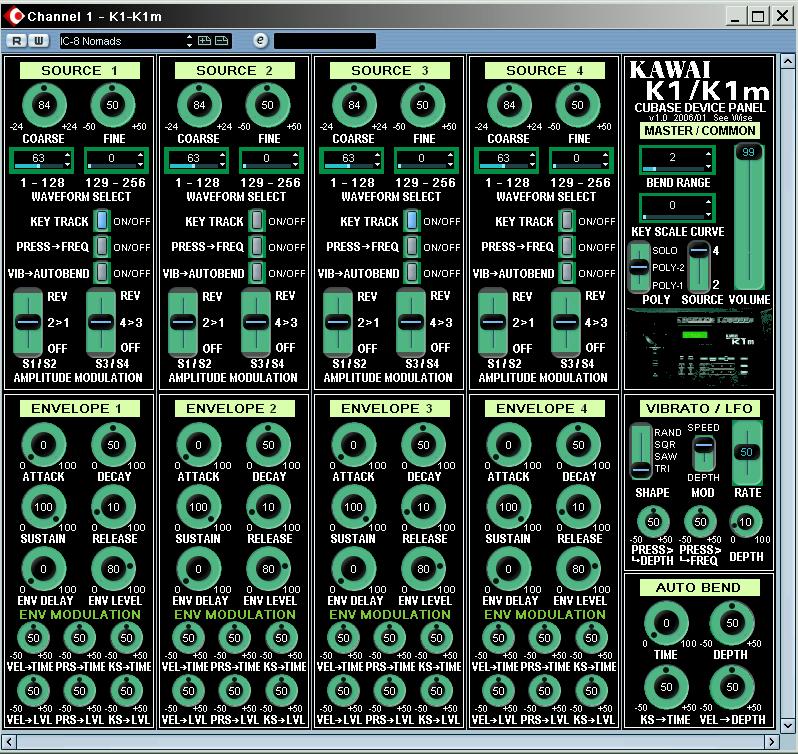Viewport: 798px width, 754px height.
Task: Click Envelope 4 lower KS→LVL knob
Action: coord(591,690)
